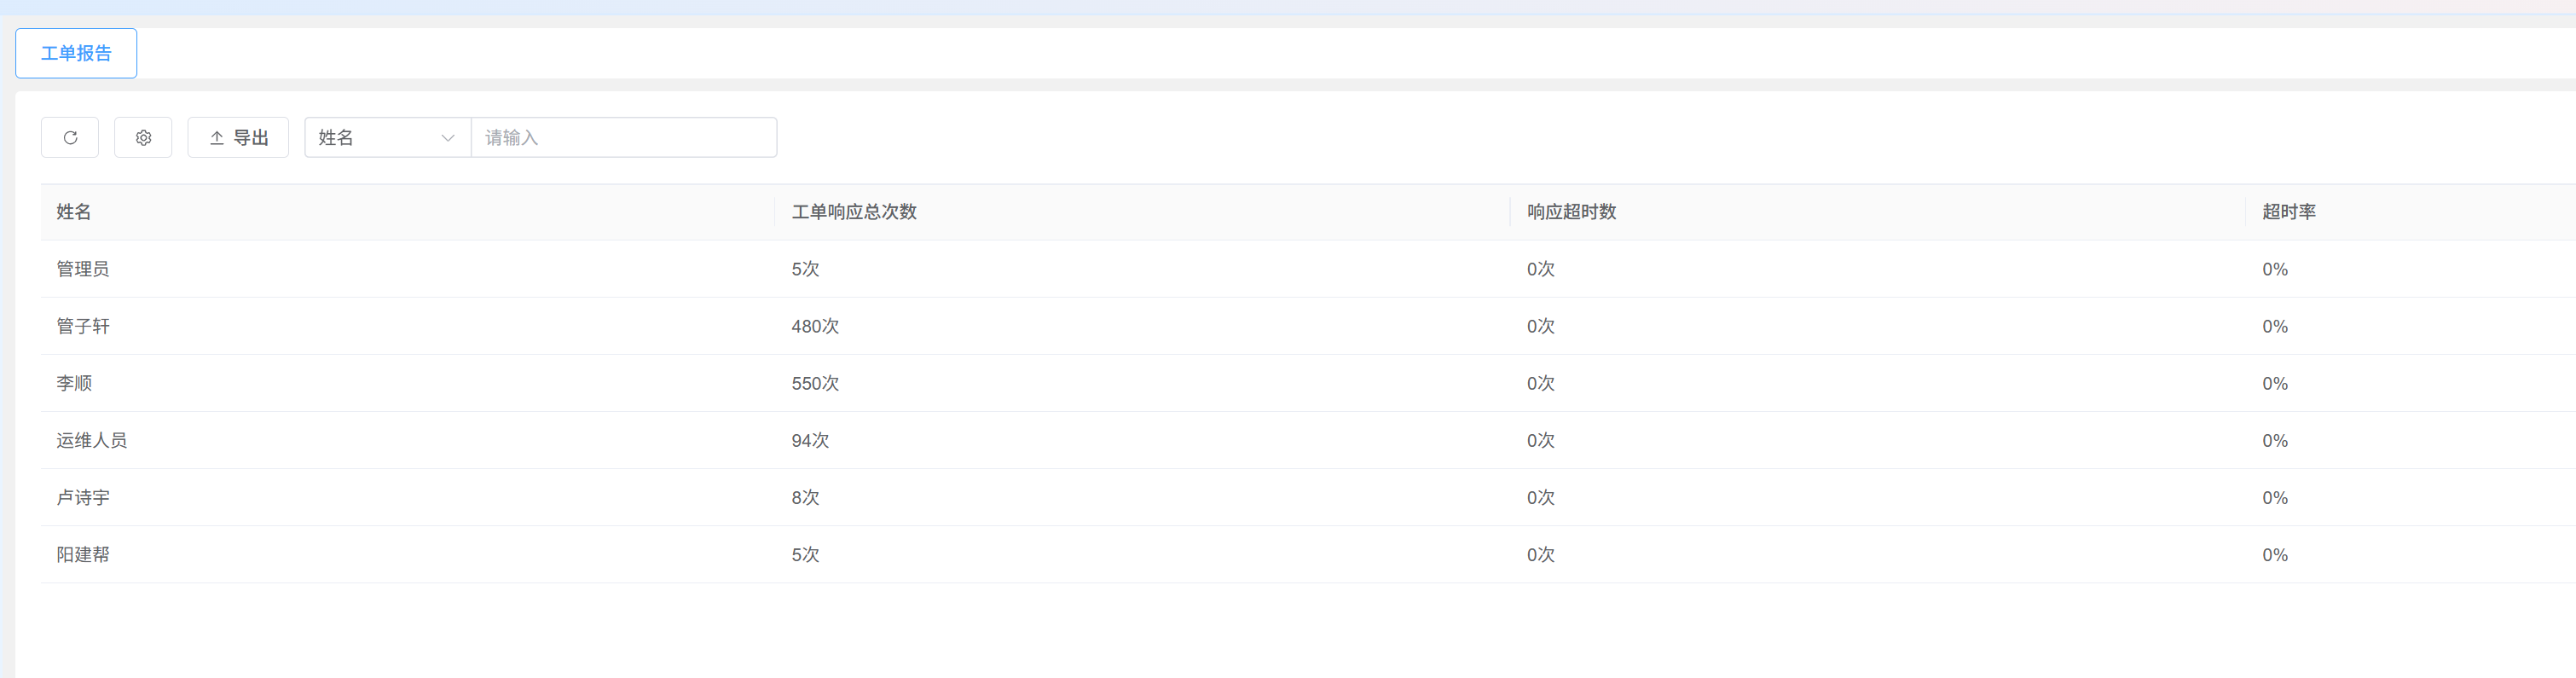Open the 姓名 filter dropdown
This screenshot has width=2576, height=678.
(x=388, y=138)
